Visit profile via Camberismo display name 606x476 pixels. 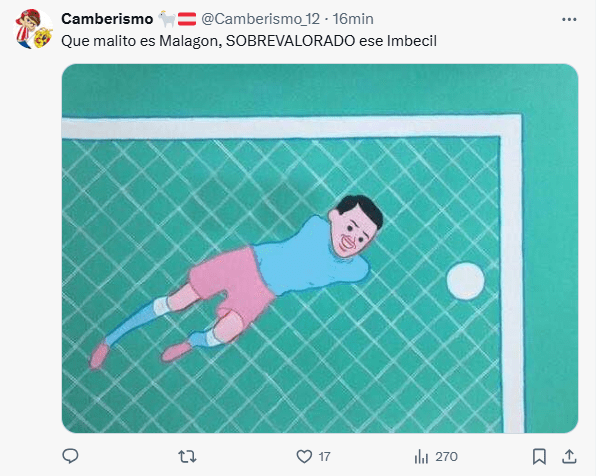pyautogui.click(x=107, y=19)
